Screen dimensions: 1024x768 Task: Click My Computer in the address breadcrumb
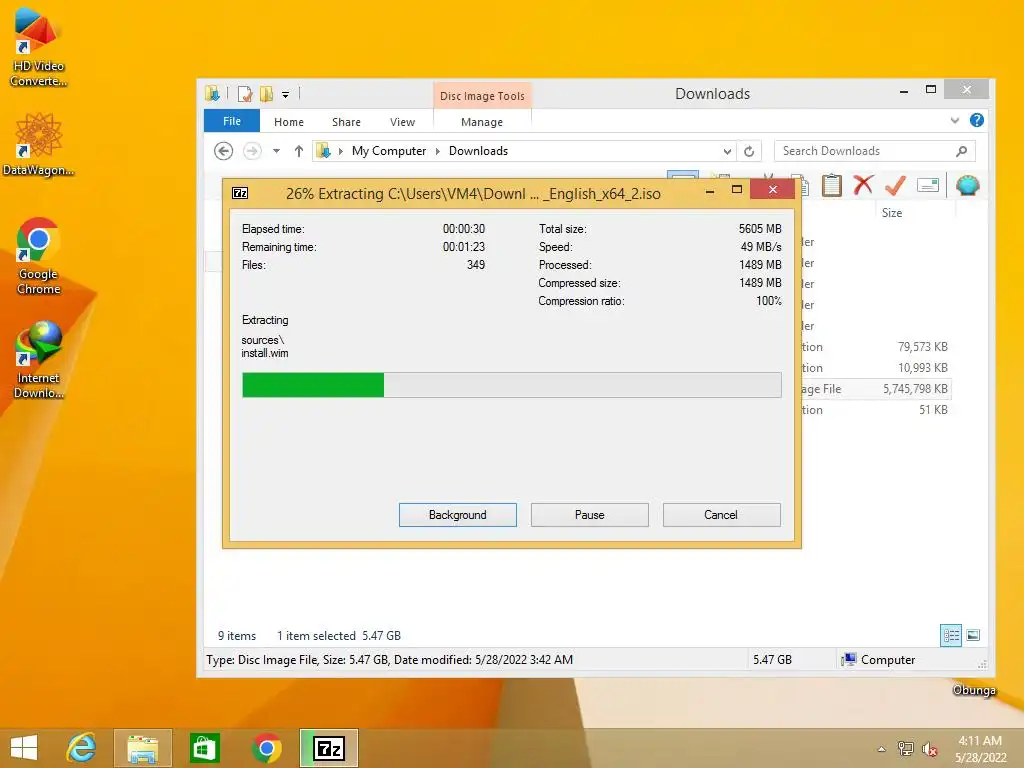pyautogui.click(x=389, y=151)
